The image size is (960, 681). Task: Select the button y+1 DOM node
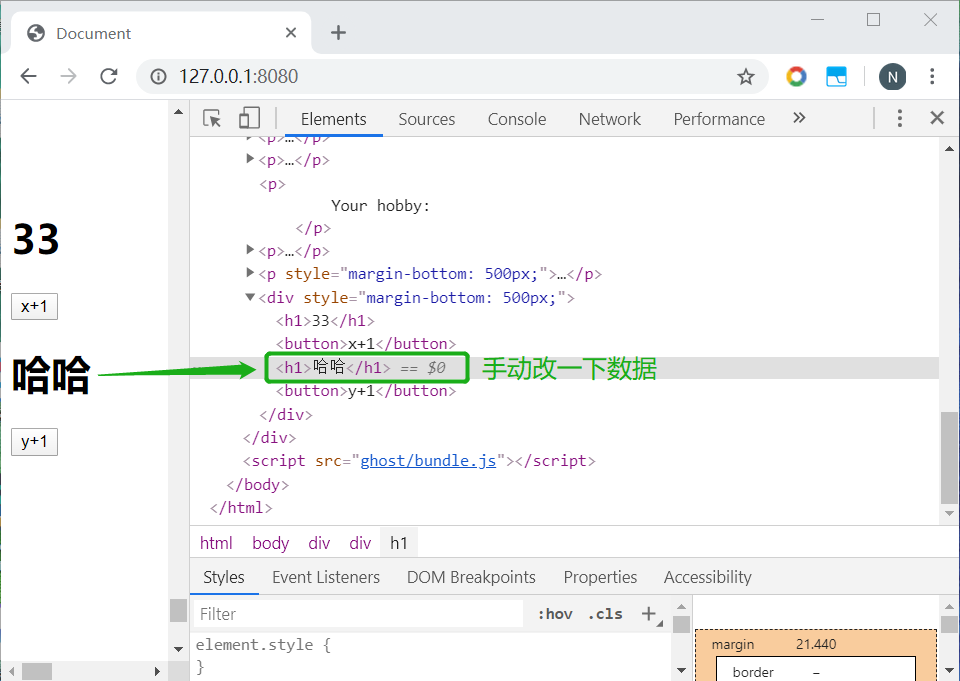click(x=366, y=391)
